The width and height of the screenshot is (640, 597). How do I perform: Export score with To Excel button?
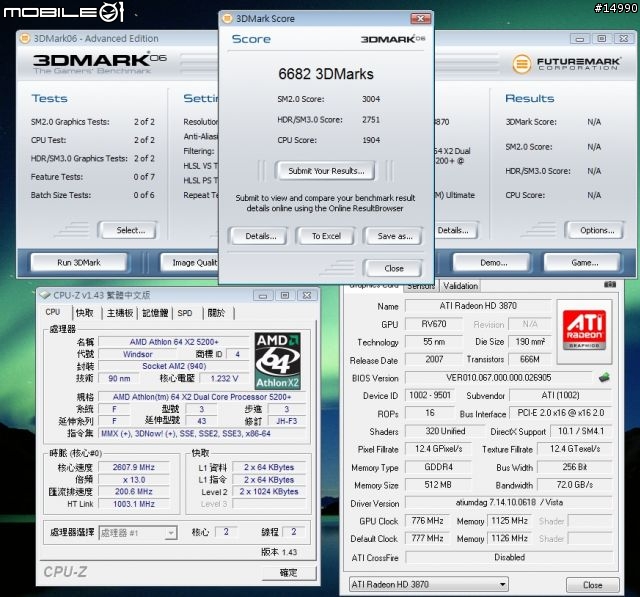(326, 236)
